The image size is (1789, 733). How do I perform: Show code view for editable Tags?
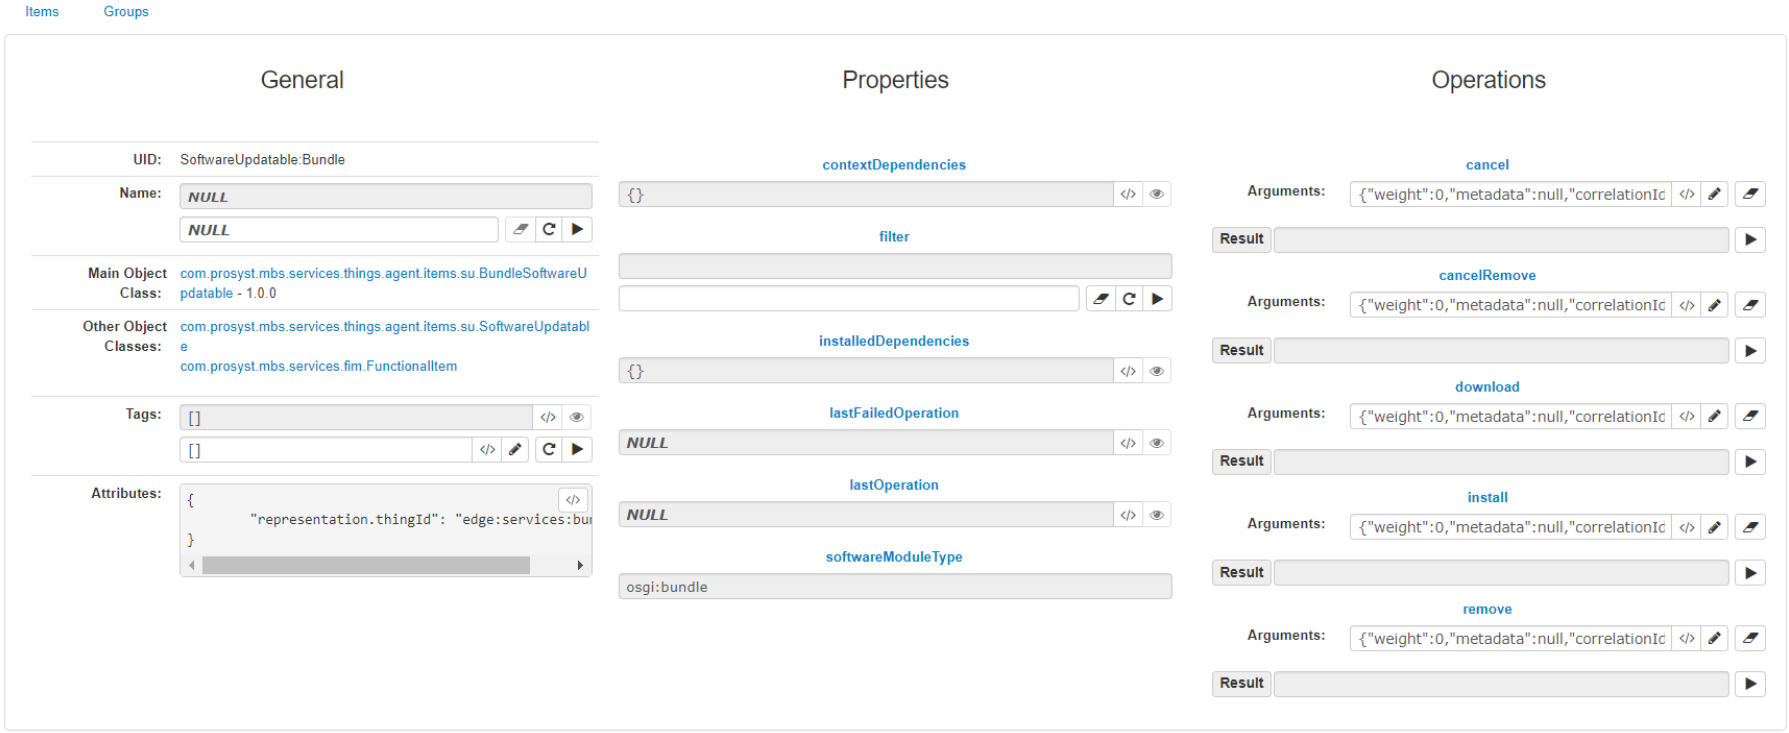coord(487,449)
